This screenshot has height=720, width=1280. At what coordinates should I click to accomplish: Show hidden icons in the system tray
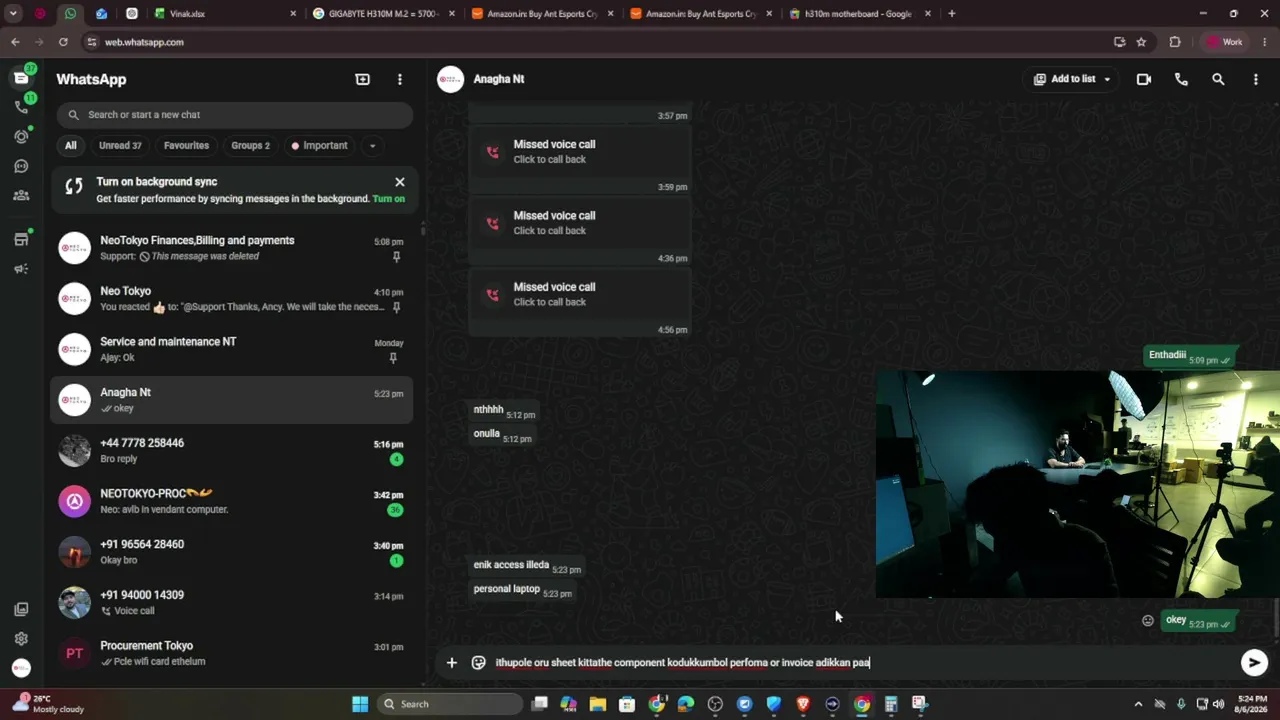[1138, 704]
